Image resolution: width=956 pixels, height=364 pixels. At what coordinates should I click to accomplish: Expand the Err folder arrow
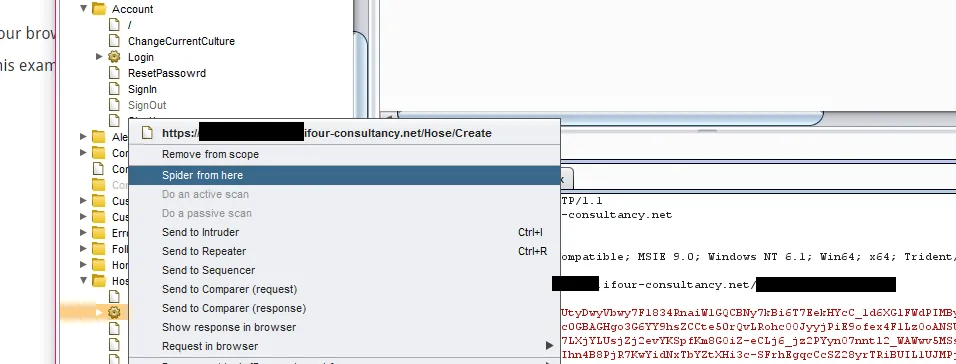coord(84,233)
